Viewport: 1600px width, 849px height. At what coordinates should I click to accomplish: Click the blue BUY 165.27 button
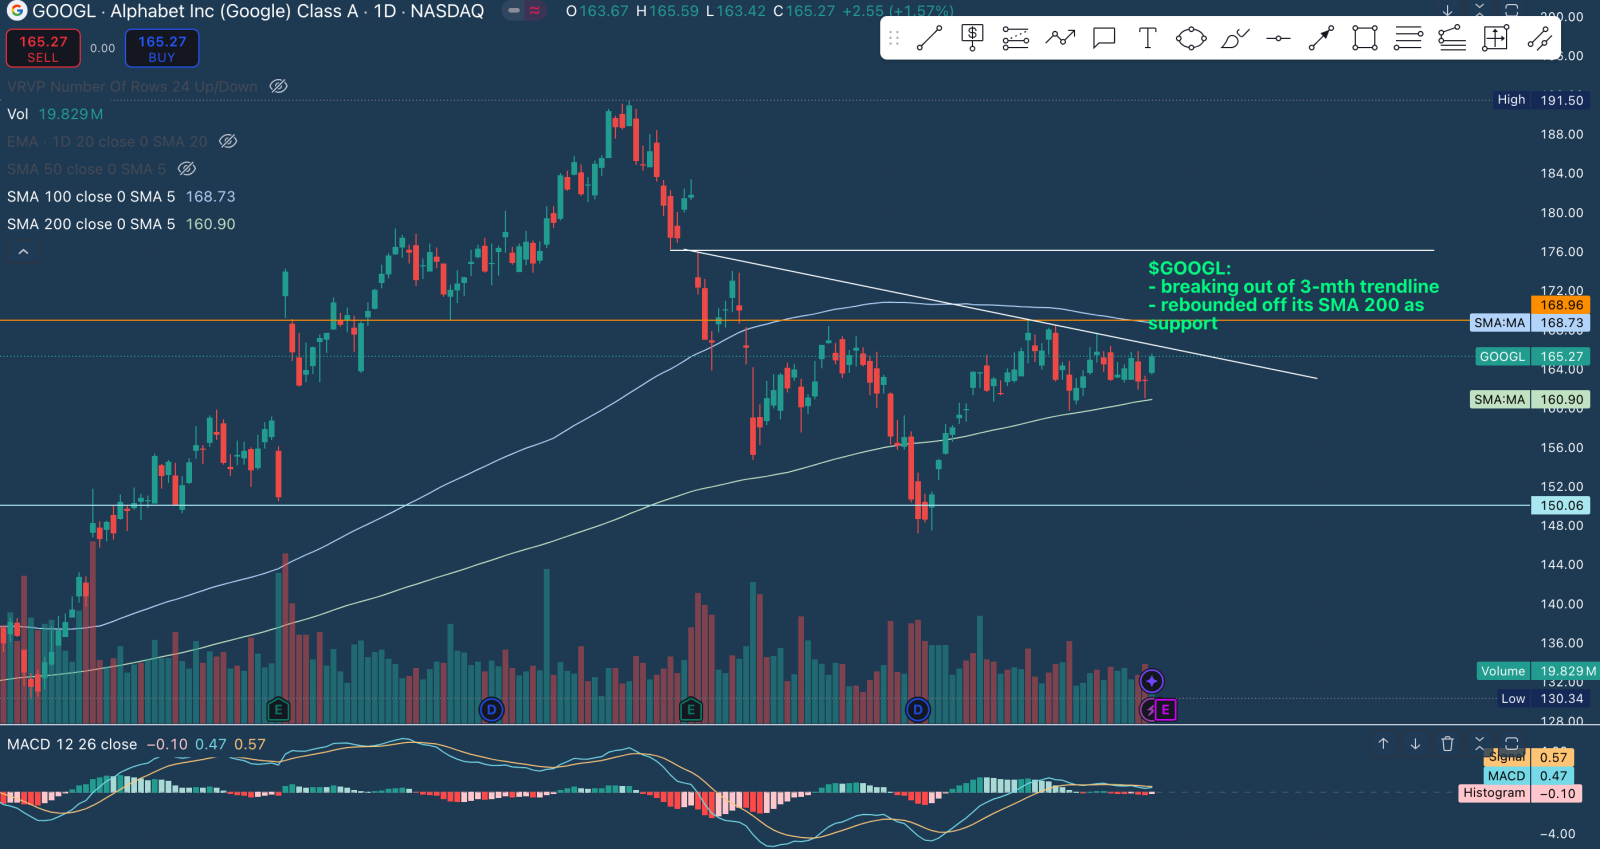[x=162, y=48]
